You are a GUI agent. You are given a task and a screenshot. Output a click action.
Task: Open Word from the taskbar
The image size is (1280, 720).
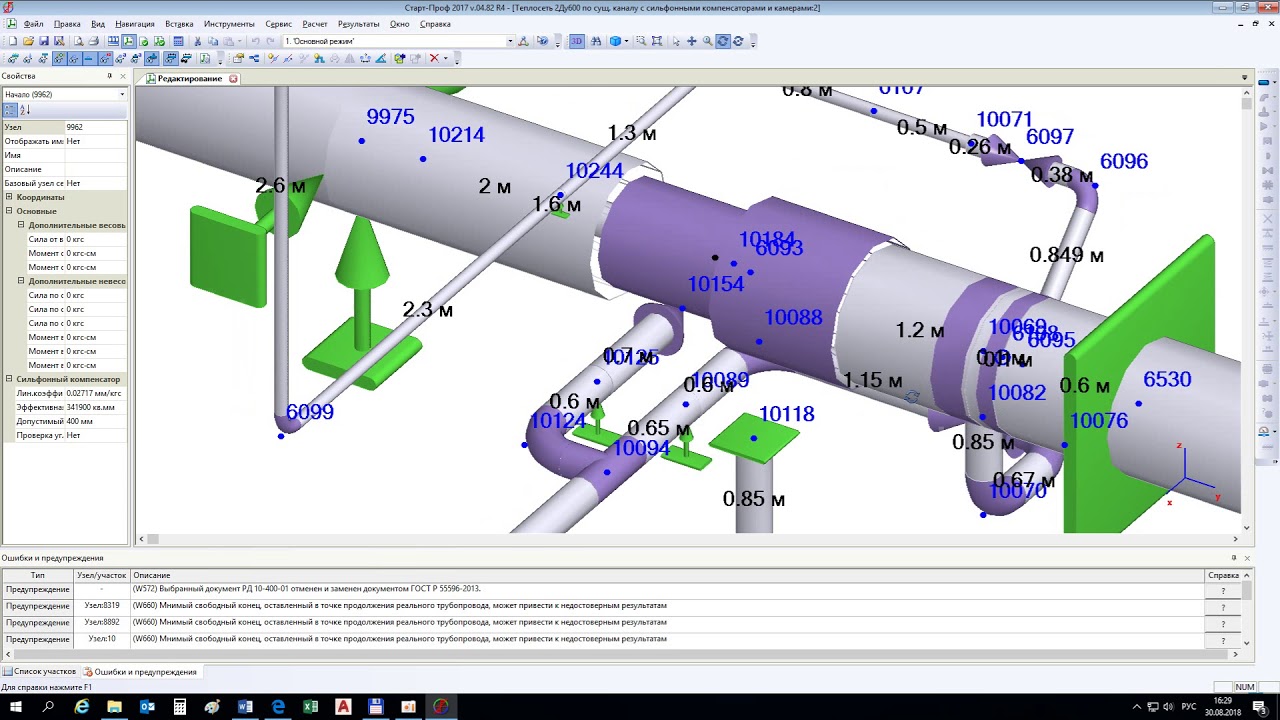245,707
